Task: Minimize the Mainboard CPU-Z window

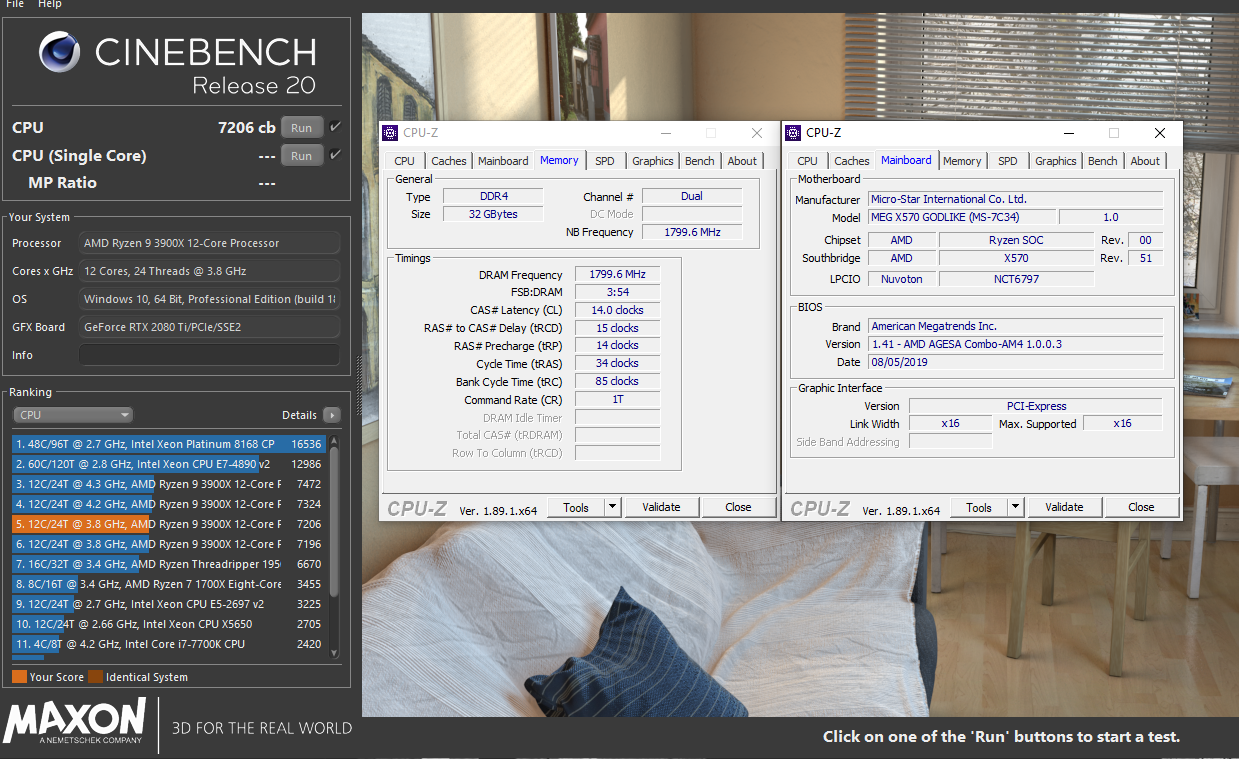Action: [1067, 133]
